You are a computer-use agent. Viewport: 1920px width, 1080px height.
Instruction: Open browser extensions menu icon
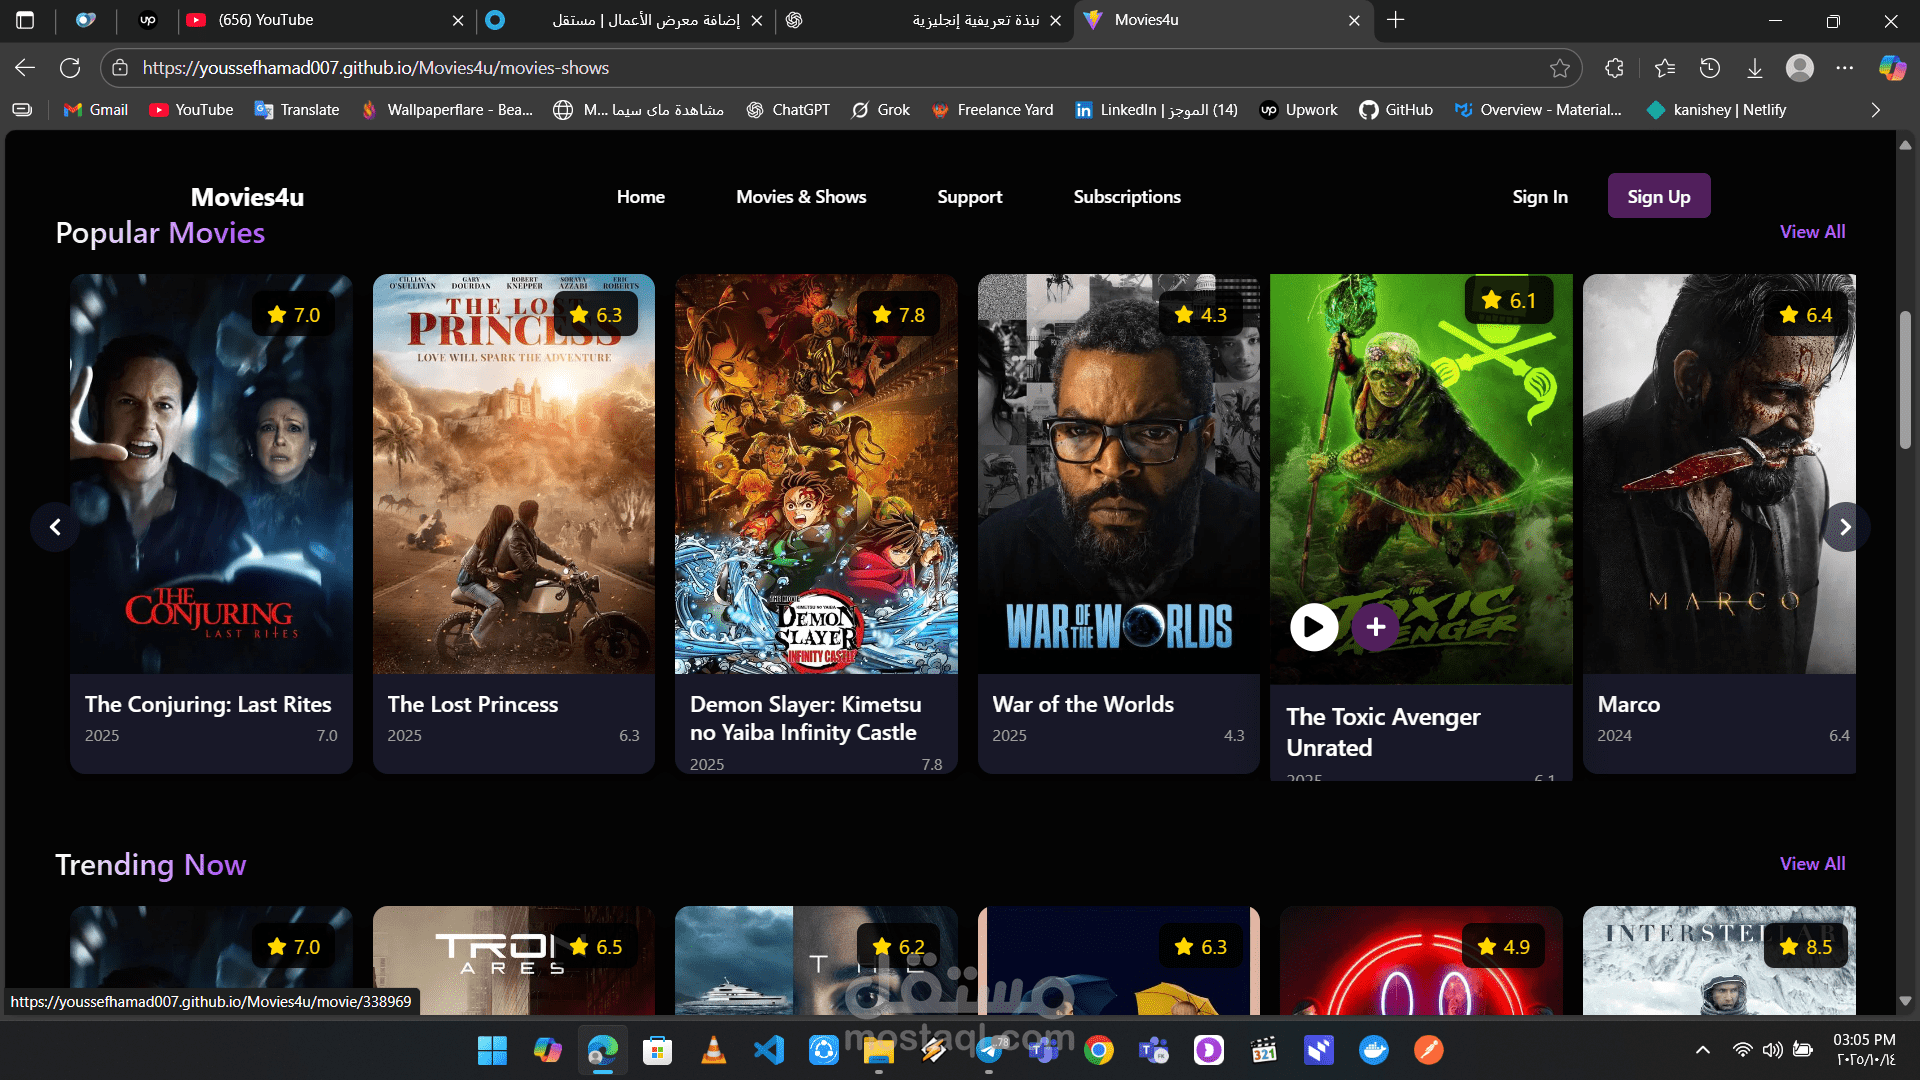coord(1614,68)
